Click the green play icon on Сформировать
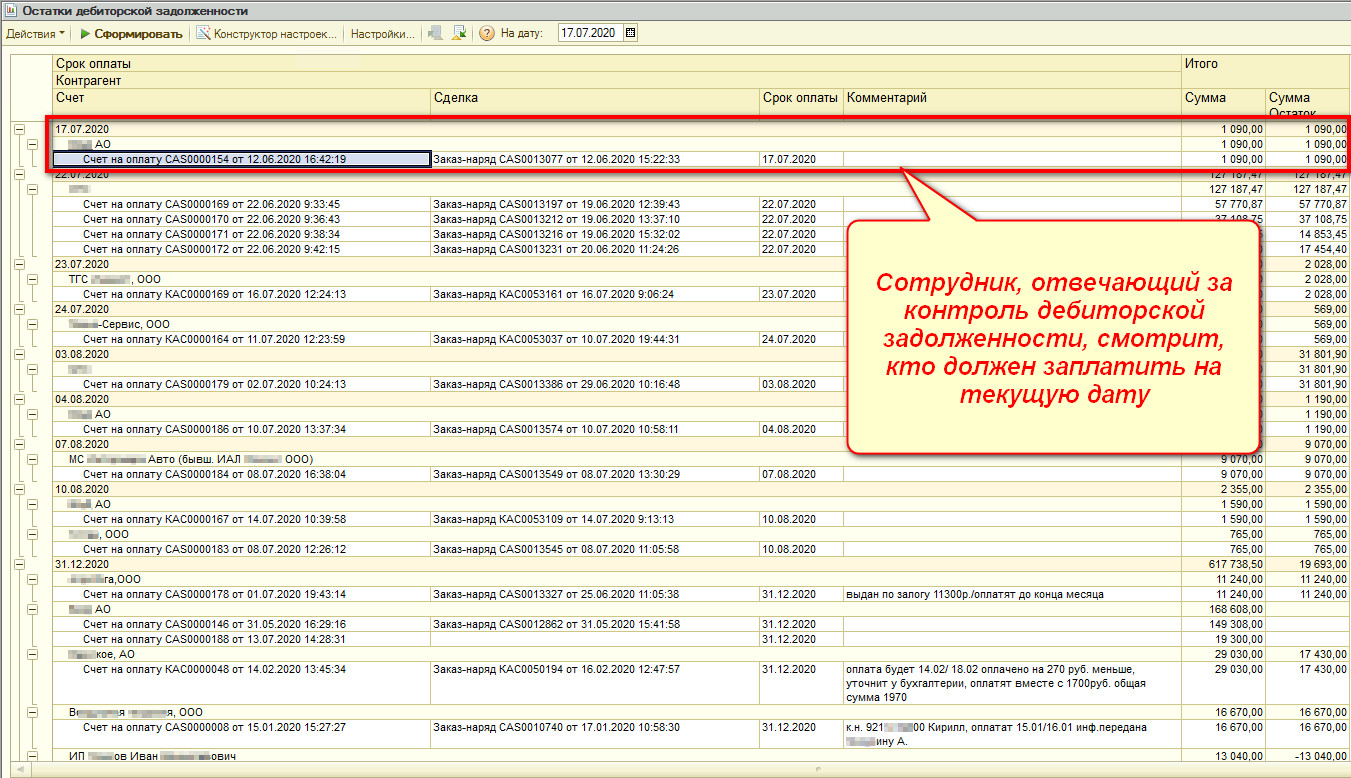Viewport: 1351px width, 778px height. click(x=85, y=33)
